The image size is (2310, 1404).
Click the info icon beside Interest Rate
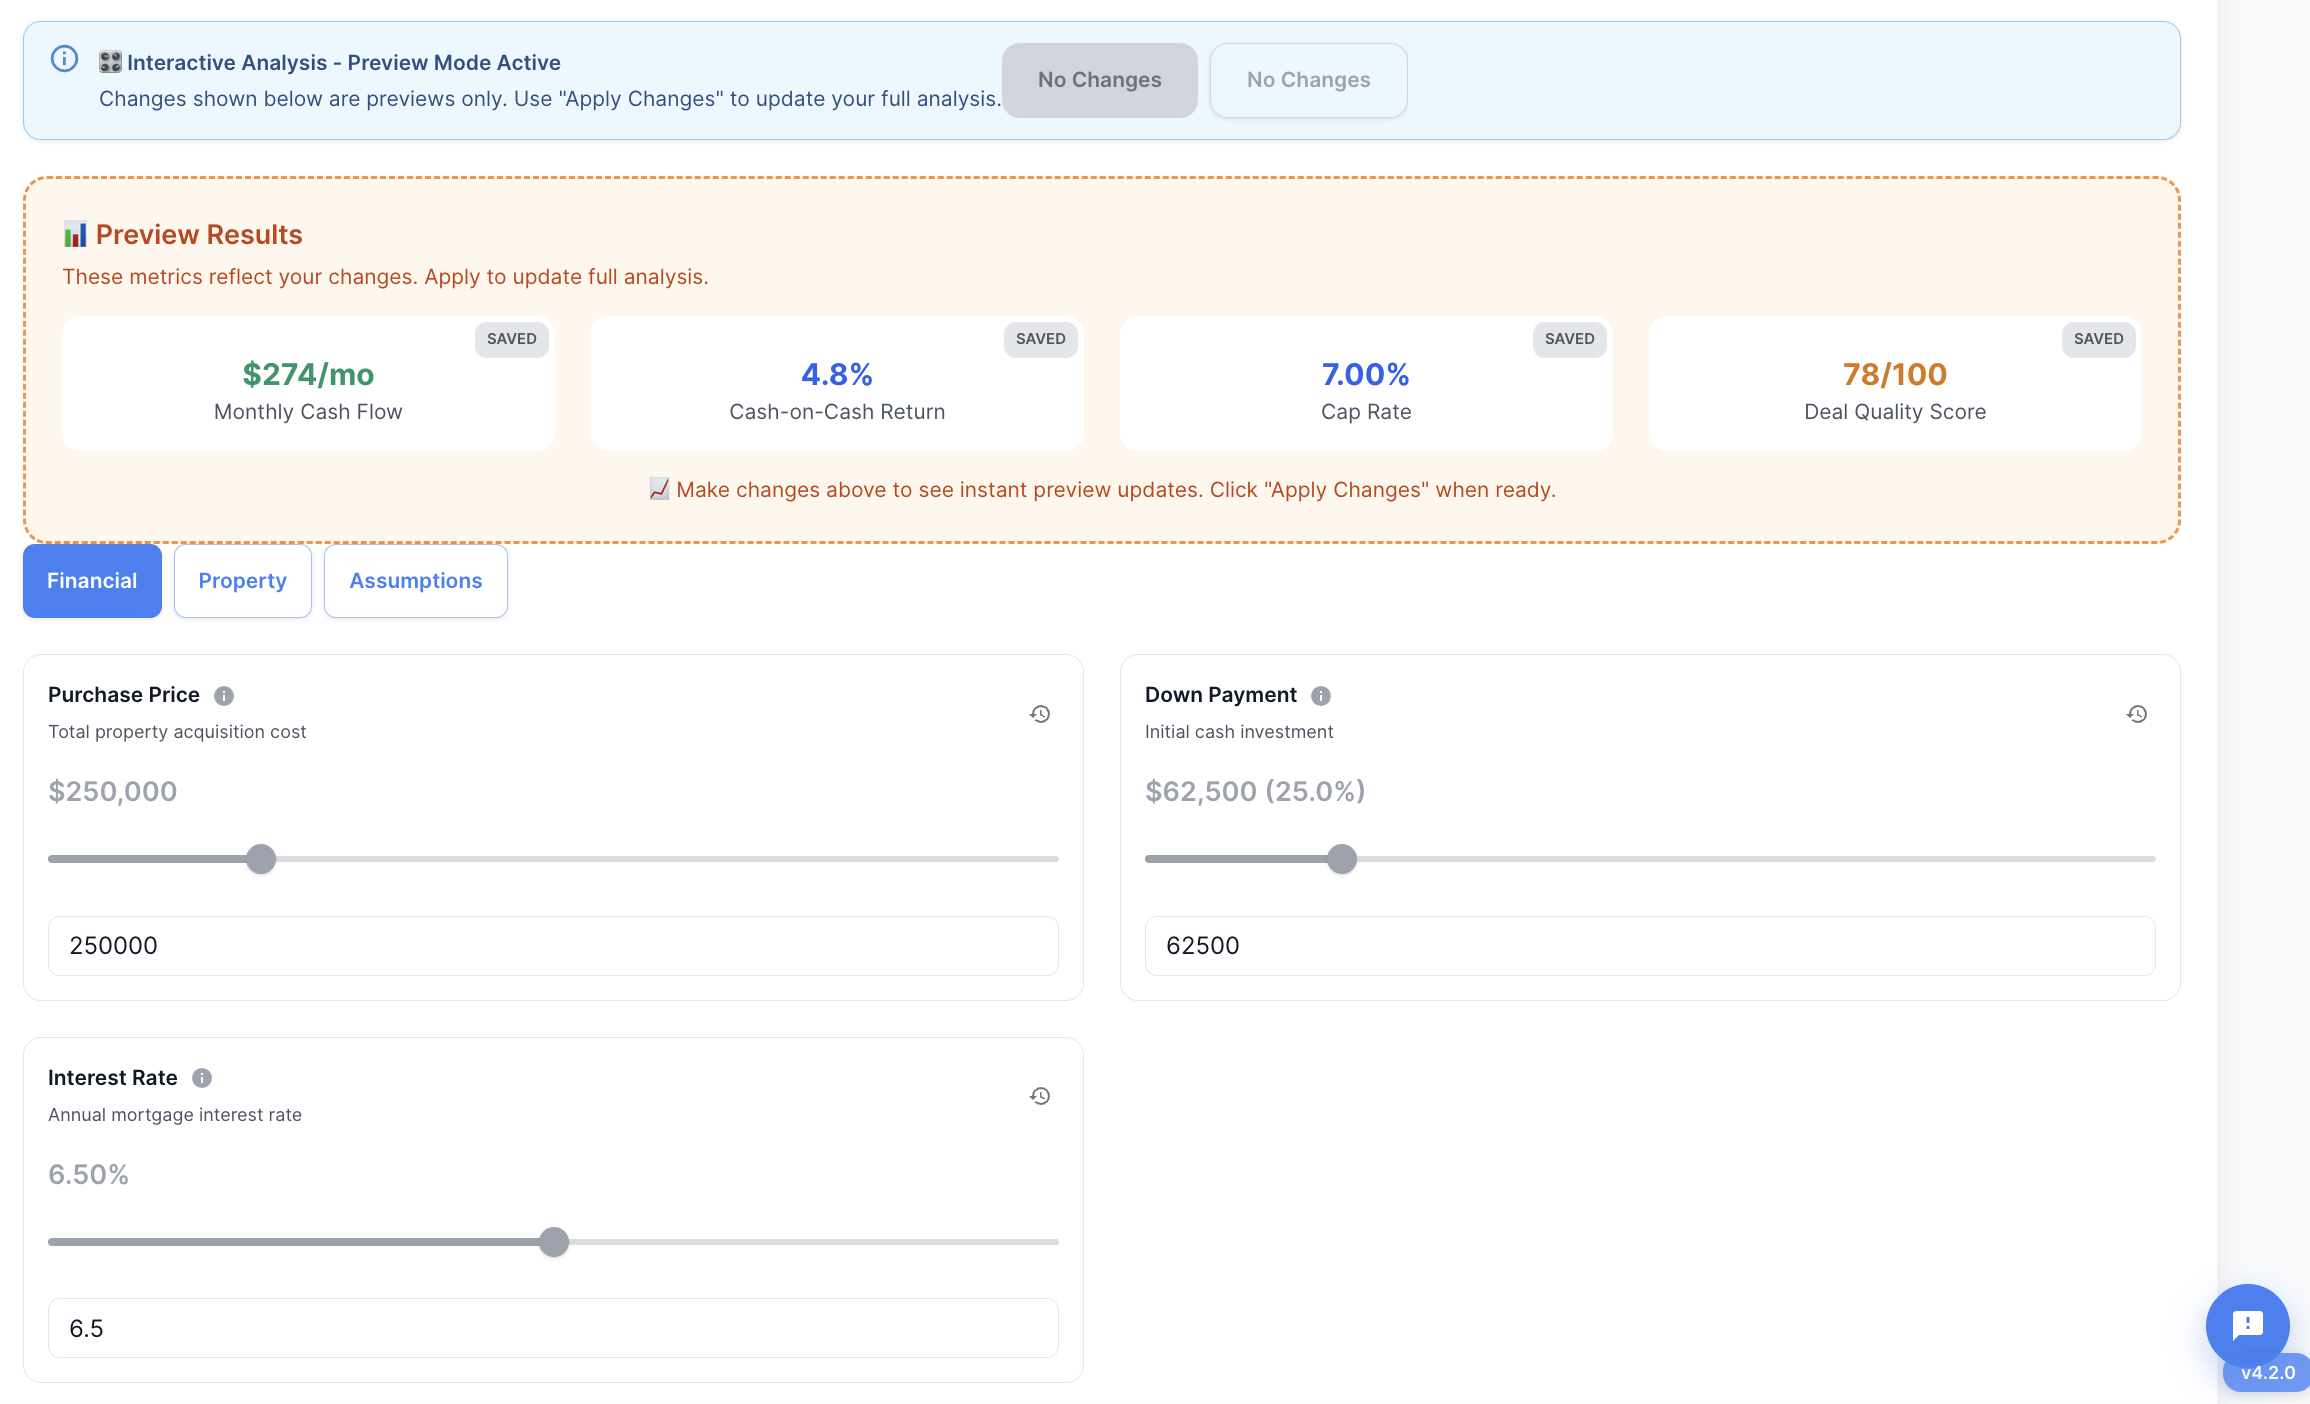(200, 1078)
